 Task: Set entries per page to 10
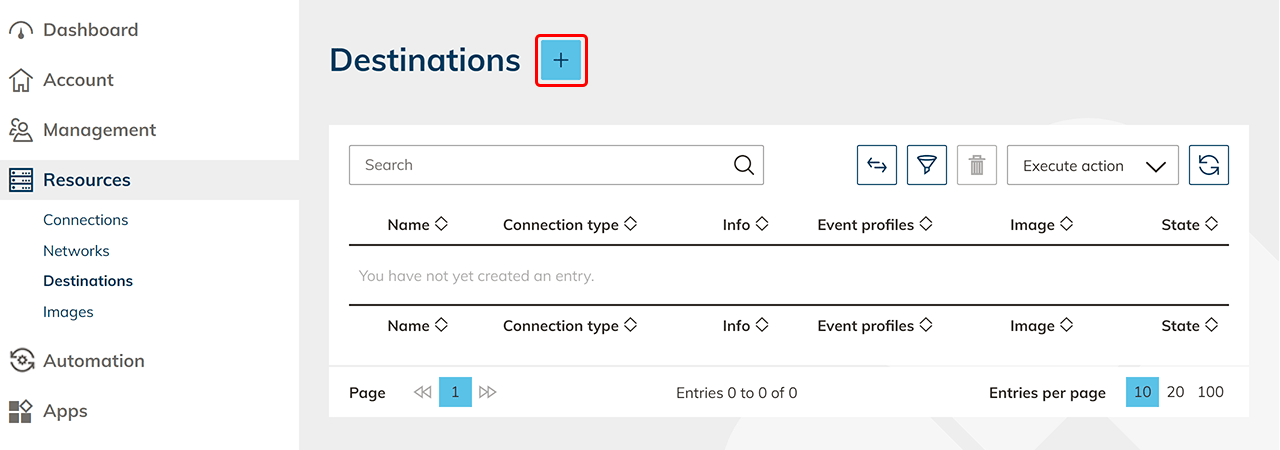point(1142,392)
